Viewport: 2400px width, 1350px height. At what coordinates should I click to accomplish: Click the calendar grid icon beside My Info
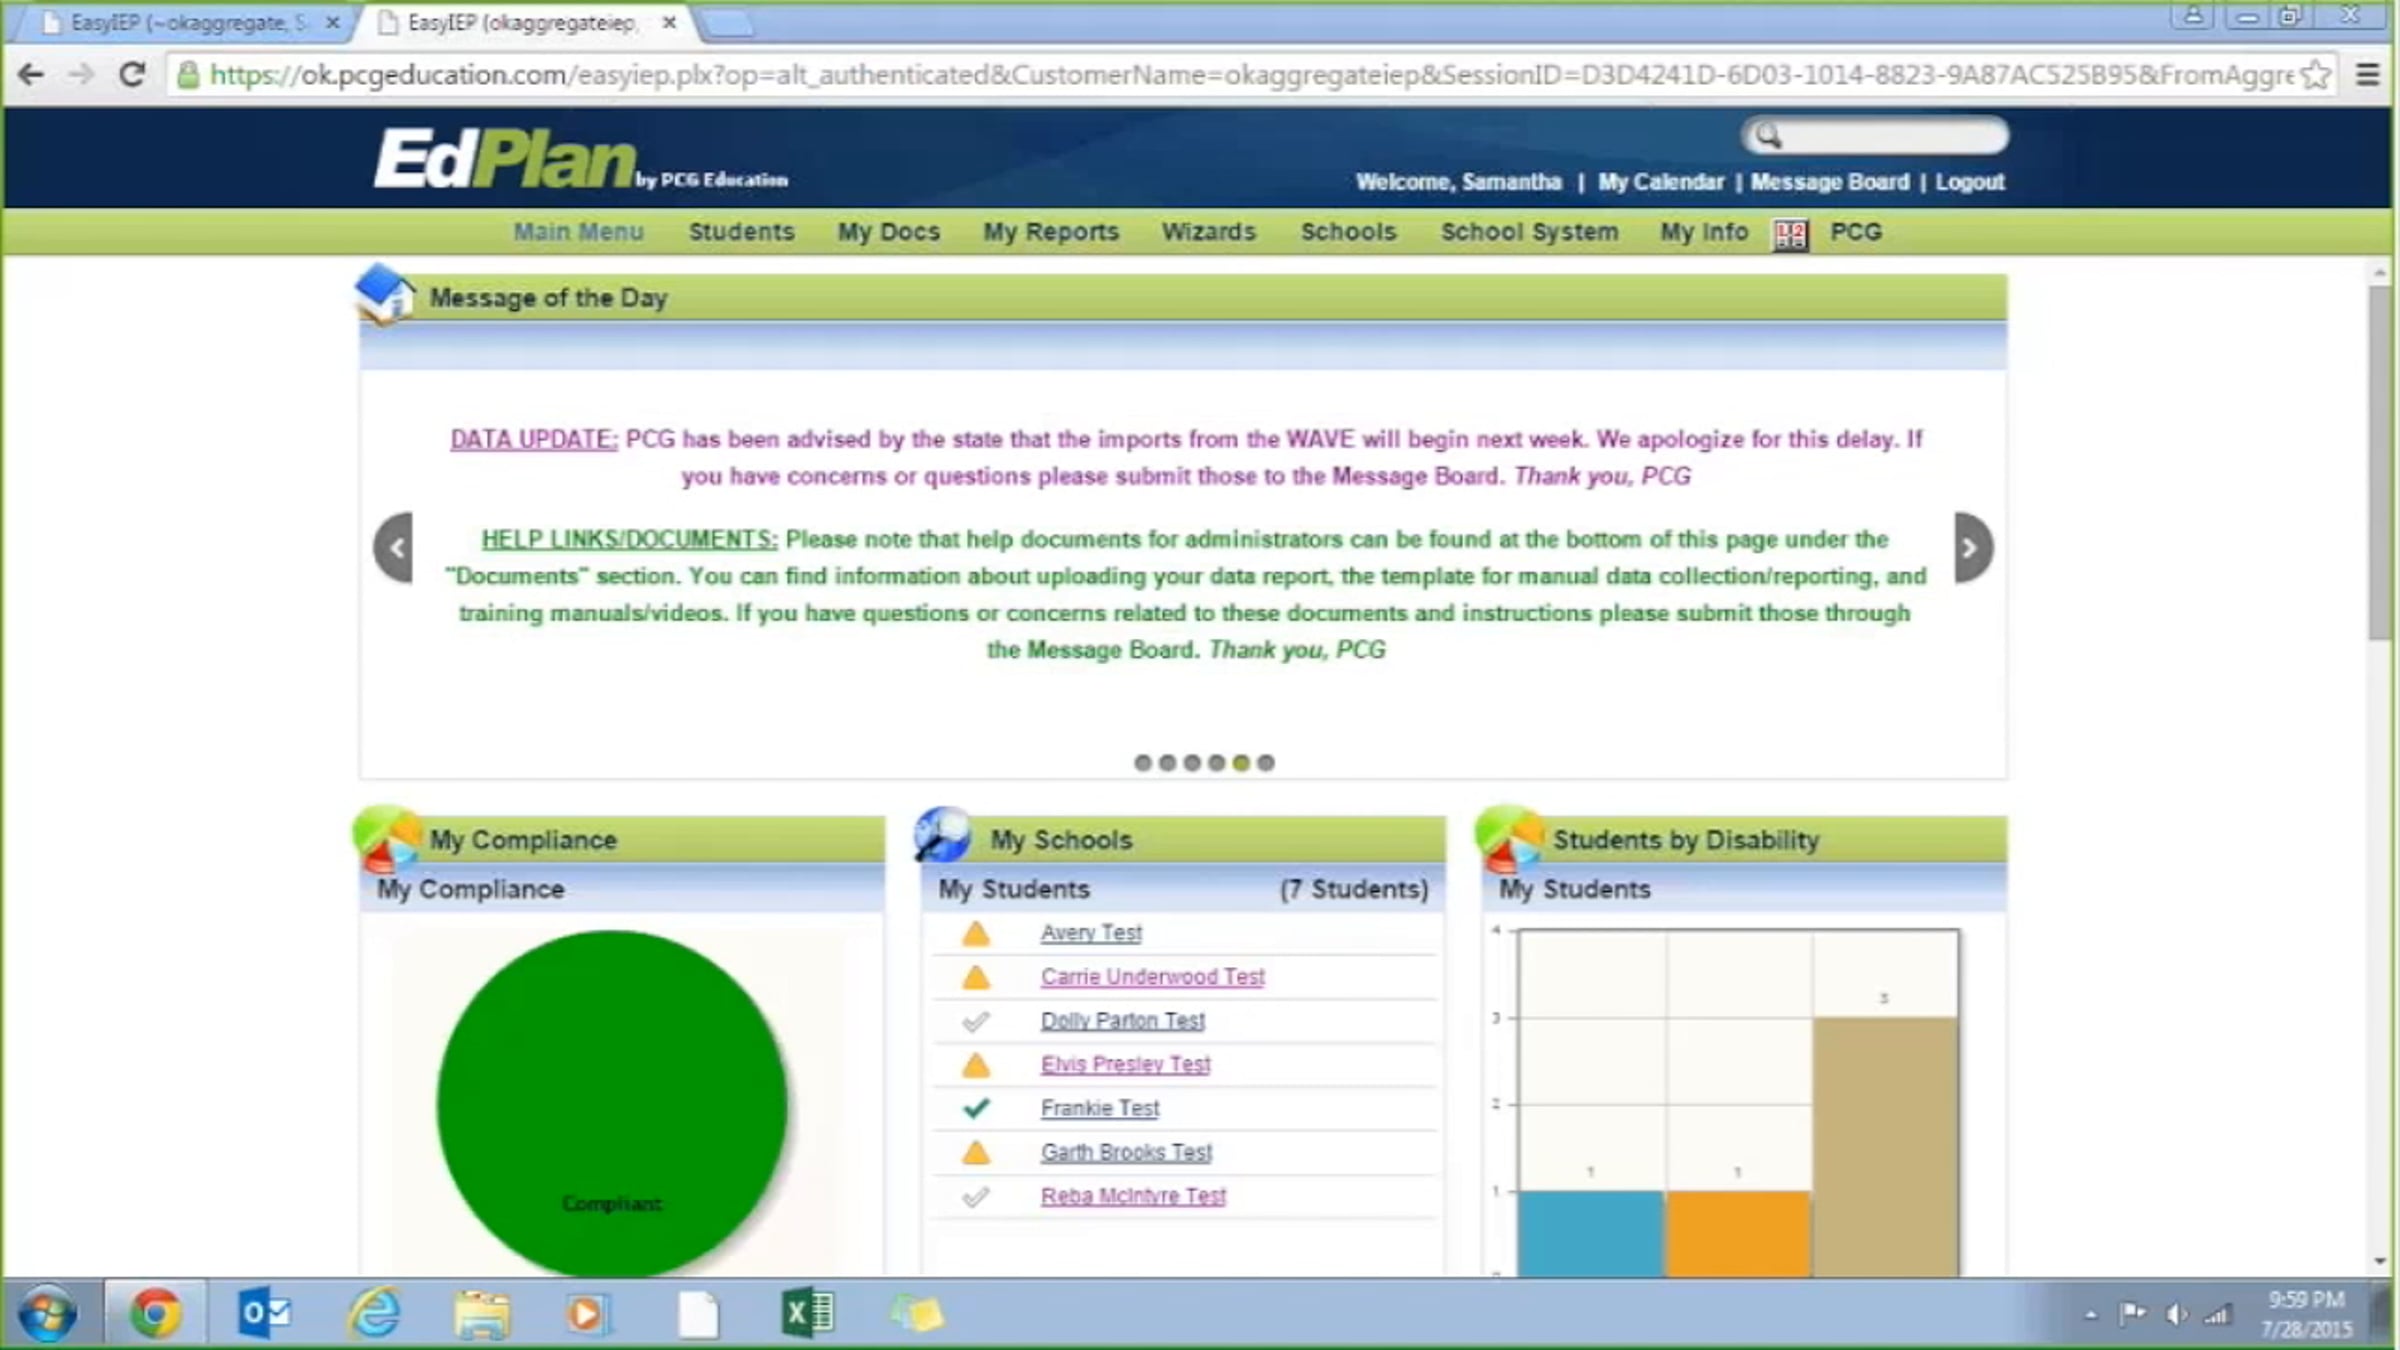(x=1790, y=235)
